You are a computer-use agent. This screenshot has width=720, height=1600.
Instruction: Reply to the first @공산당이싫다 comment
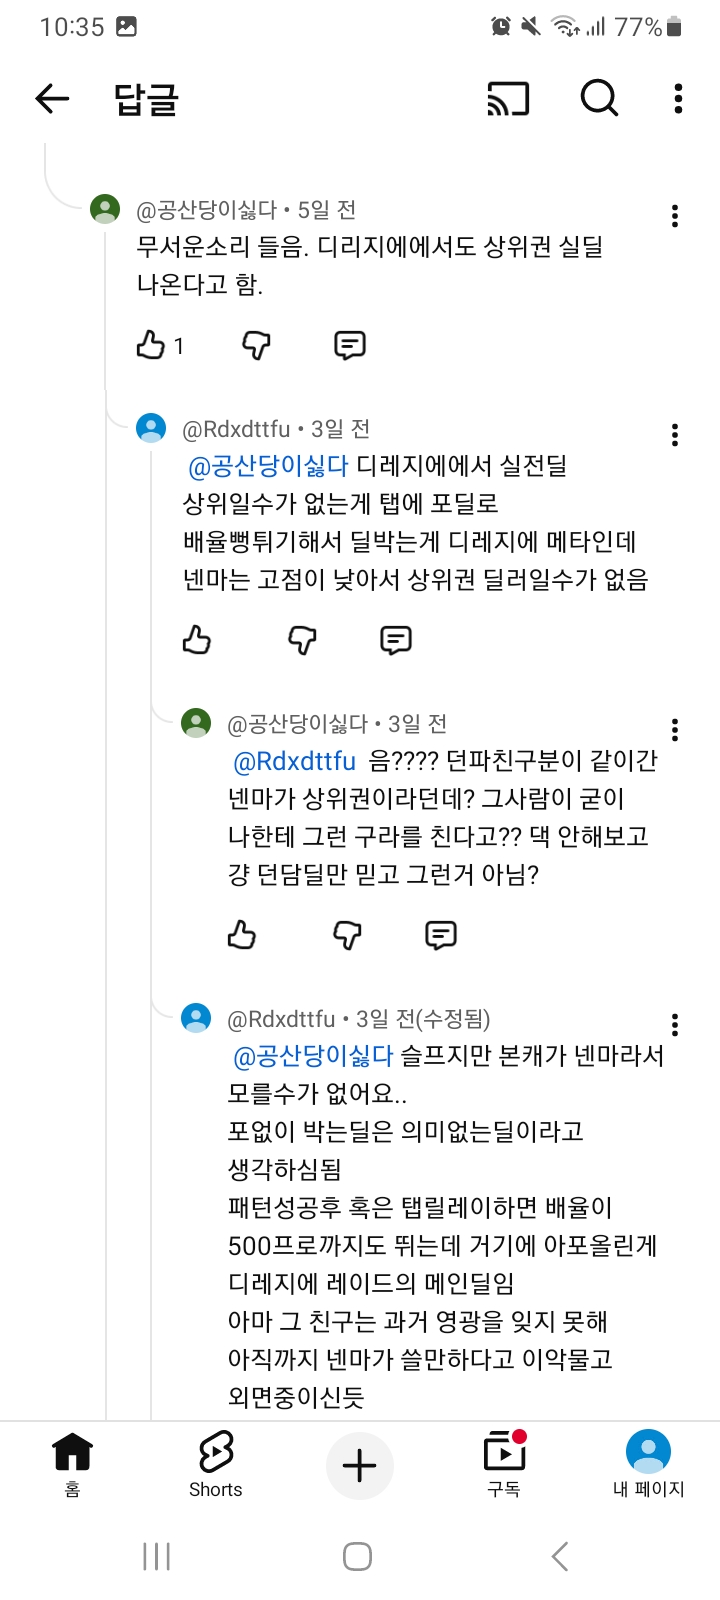[x=349, y=345]
